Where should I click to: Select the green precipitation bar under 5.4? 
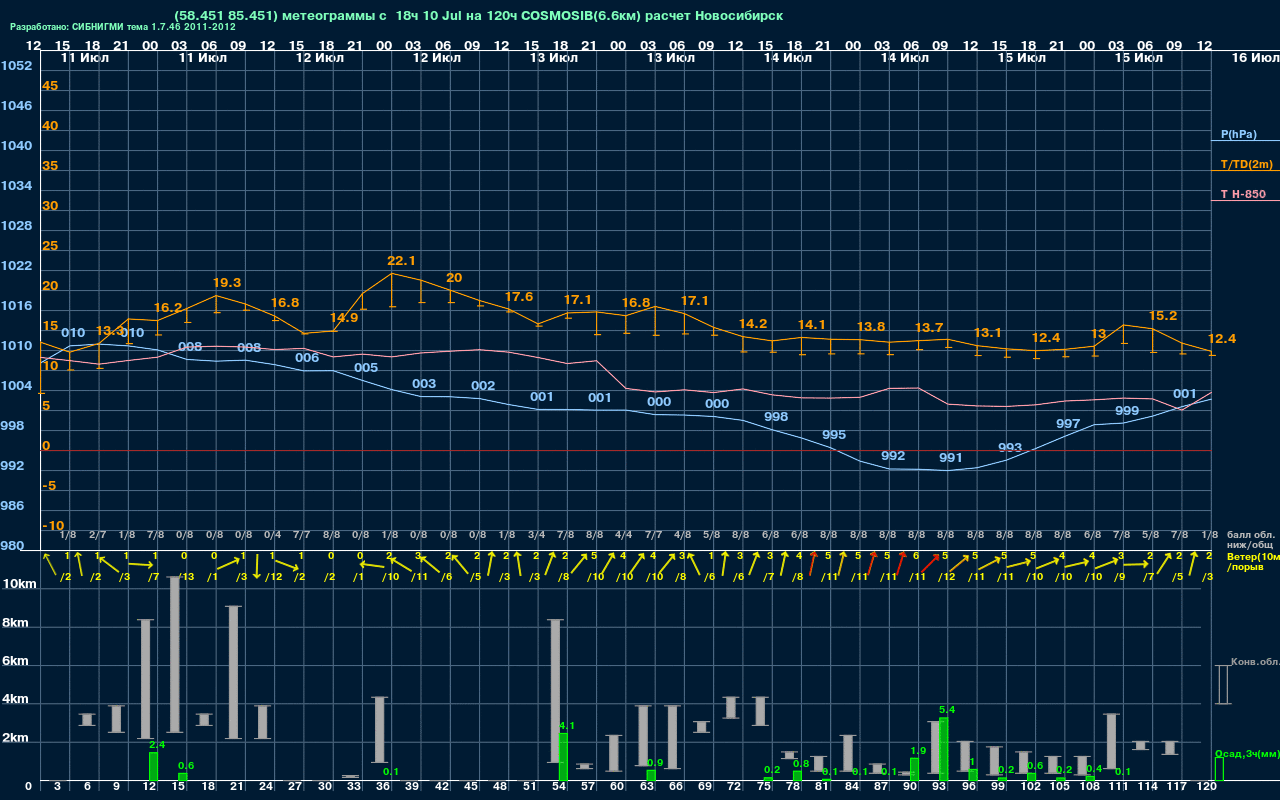[x=944, y=748]
